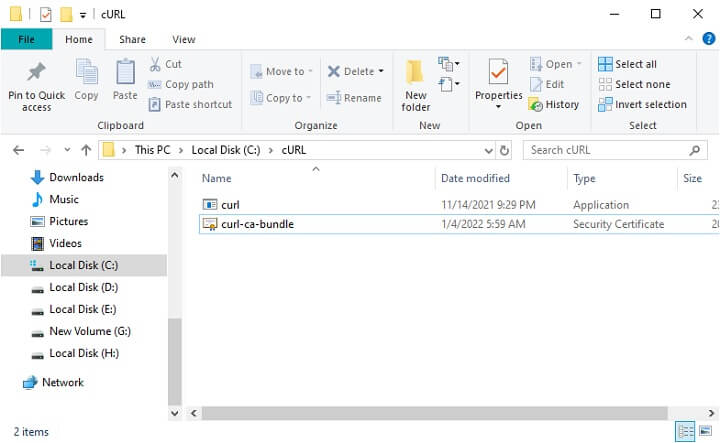This screenshot has height=443, width=720.
Task: Switch to details view in status bar
Action: click(x=686, y=432)
